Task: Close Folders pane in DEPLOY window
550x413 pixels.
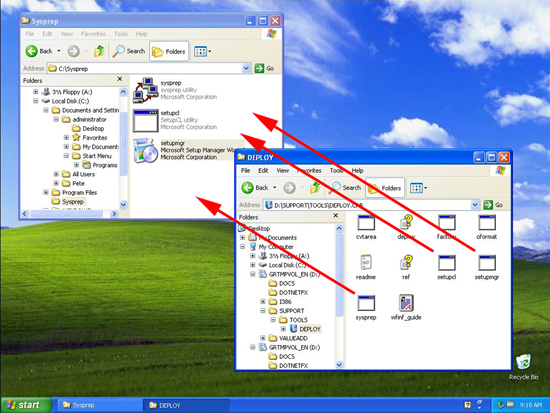Action: [x=336, y=216]
